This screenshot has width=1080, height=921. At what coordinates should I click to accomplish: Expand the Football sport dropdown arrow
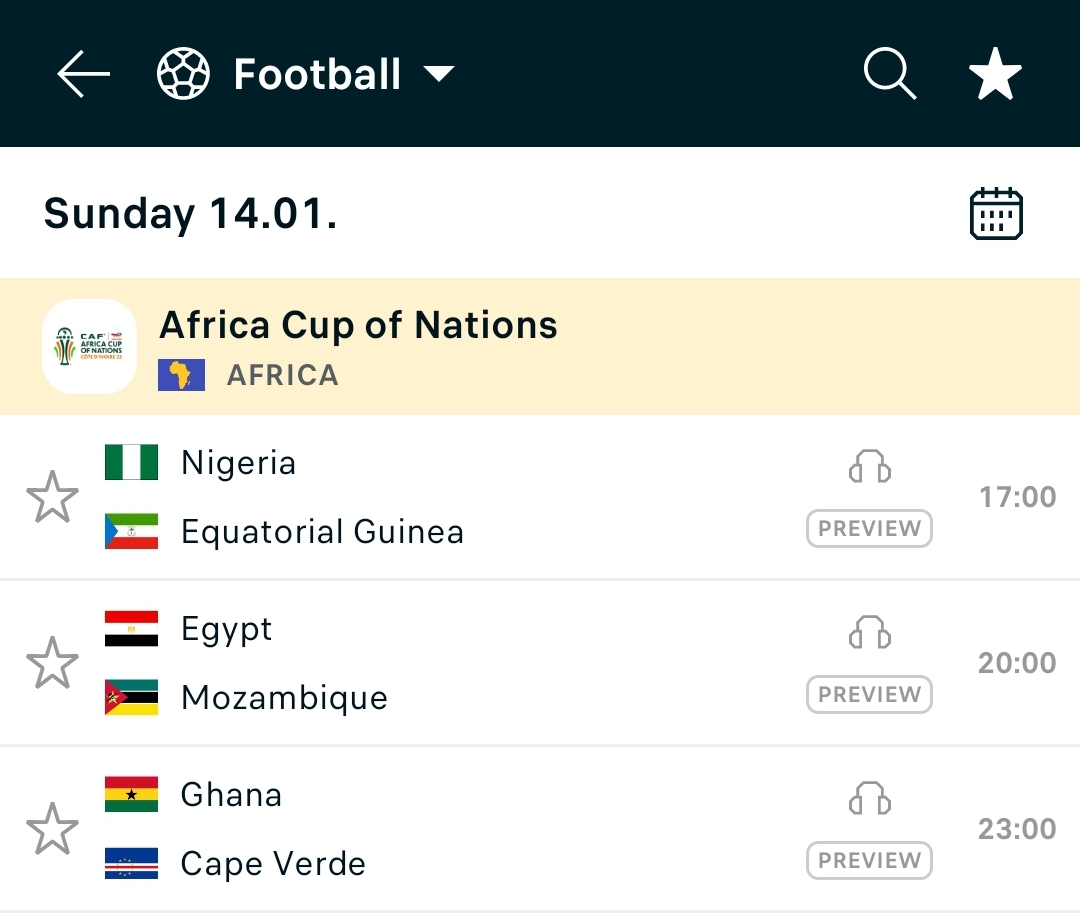tap(438, 75)
